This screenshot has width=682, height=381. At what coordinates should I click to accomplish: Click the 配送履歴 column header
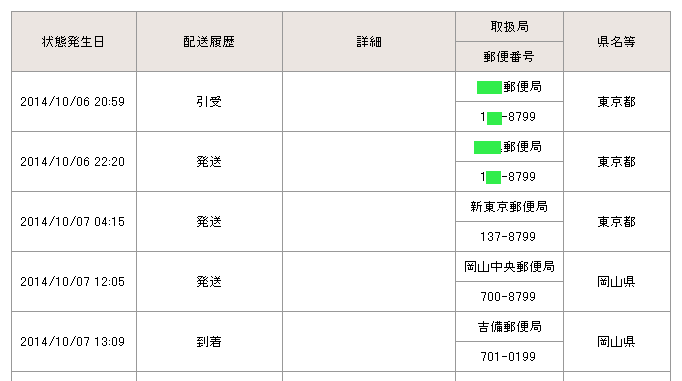209,42
